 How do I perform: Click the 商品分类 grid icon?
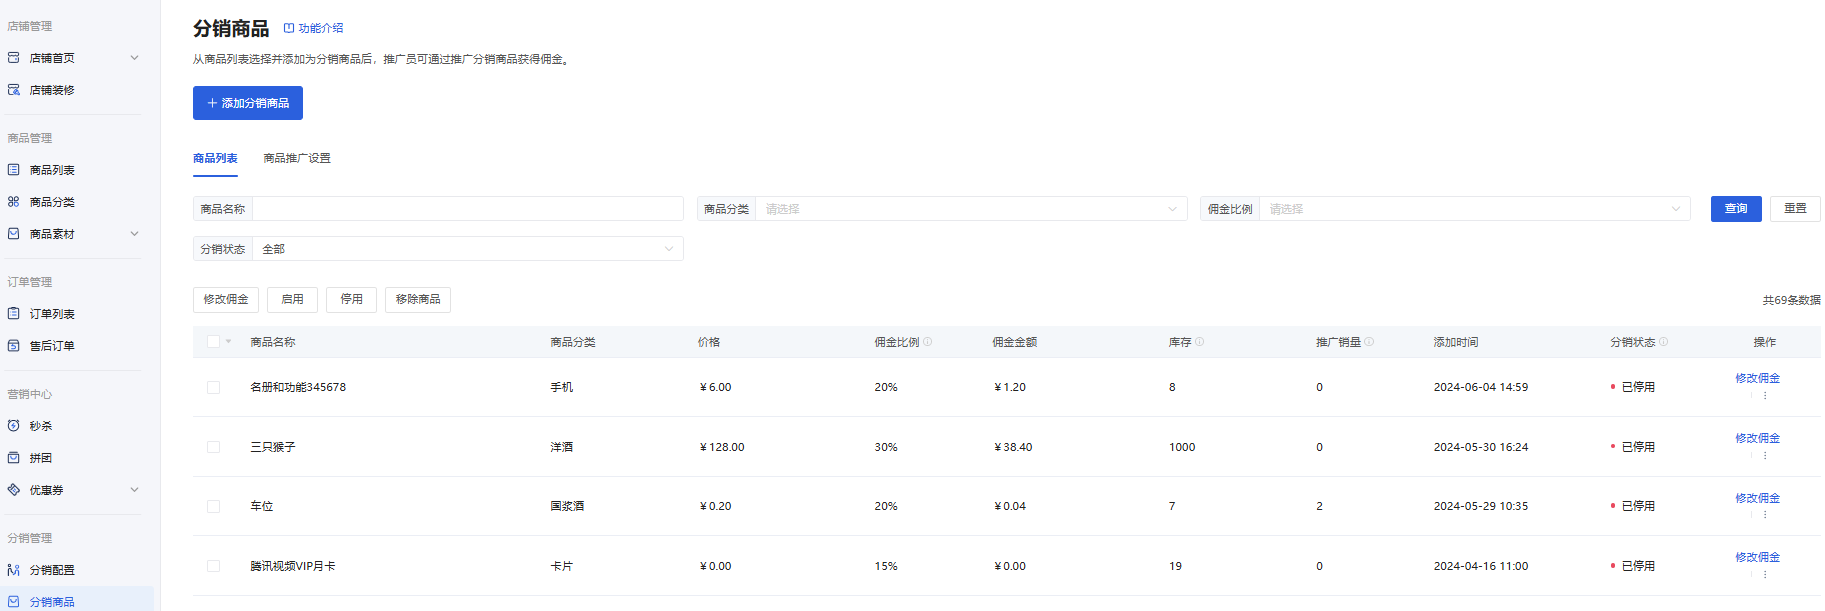click(x=14, y=202)
